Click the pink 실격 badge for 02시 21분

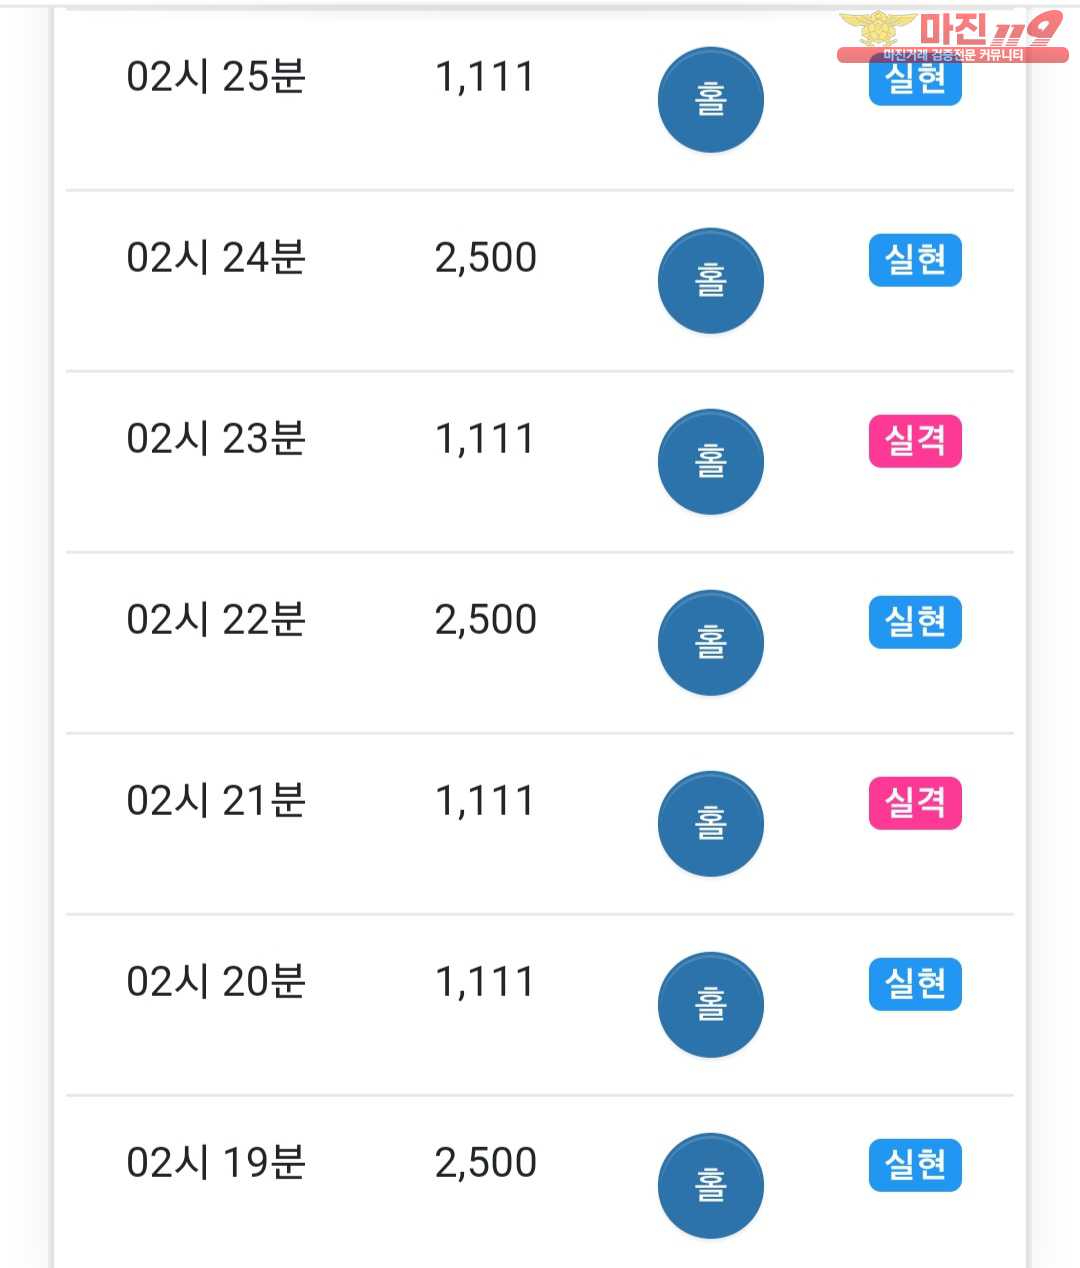(915, 803)
